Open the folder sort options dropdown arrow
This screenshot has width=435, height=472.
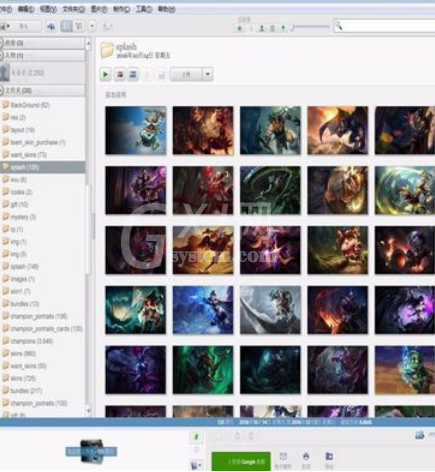click(92, 26)
